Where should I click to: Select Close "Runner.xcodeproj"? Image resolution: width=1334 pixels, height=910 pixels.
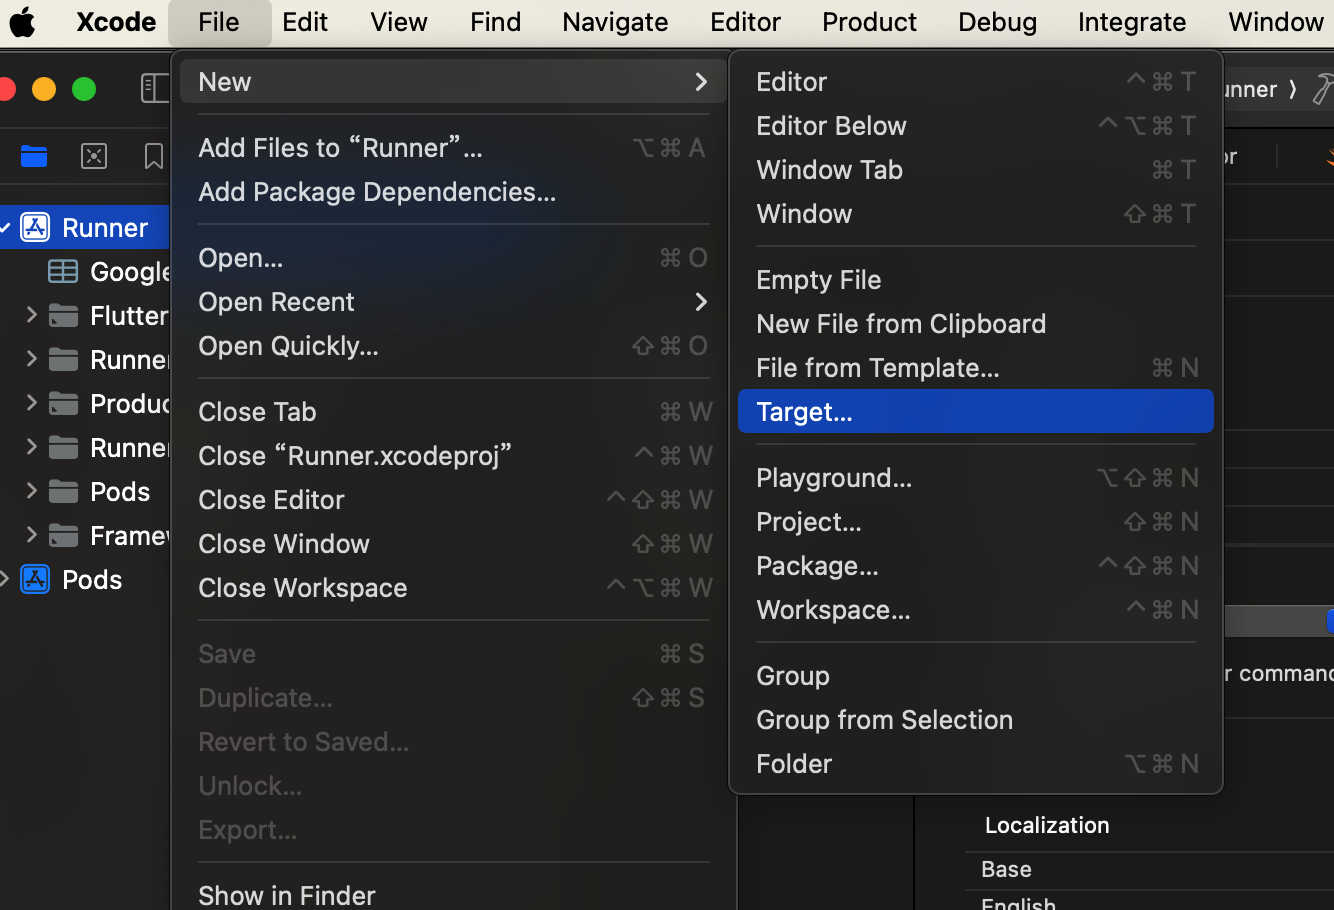(453, 455)
